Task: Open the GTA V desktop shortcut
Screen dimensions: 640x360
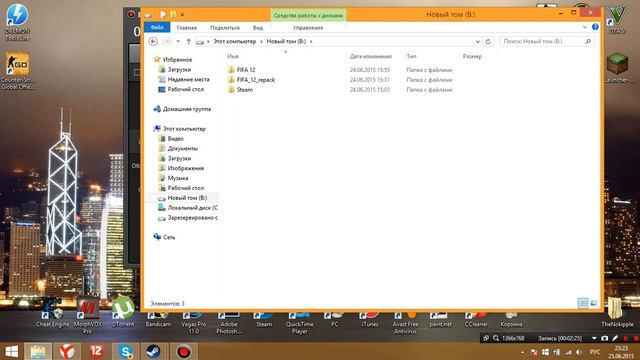Action: [617, 19]
